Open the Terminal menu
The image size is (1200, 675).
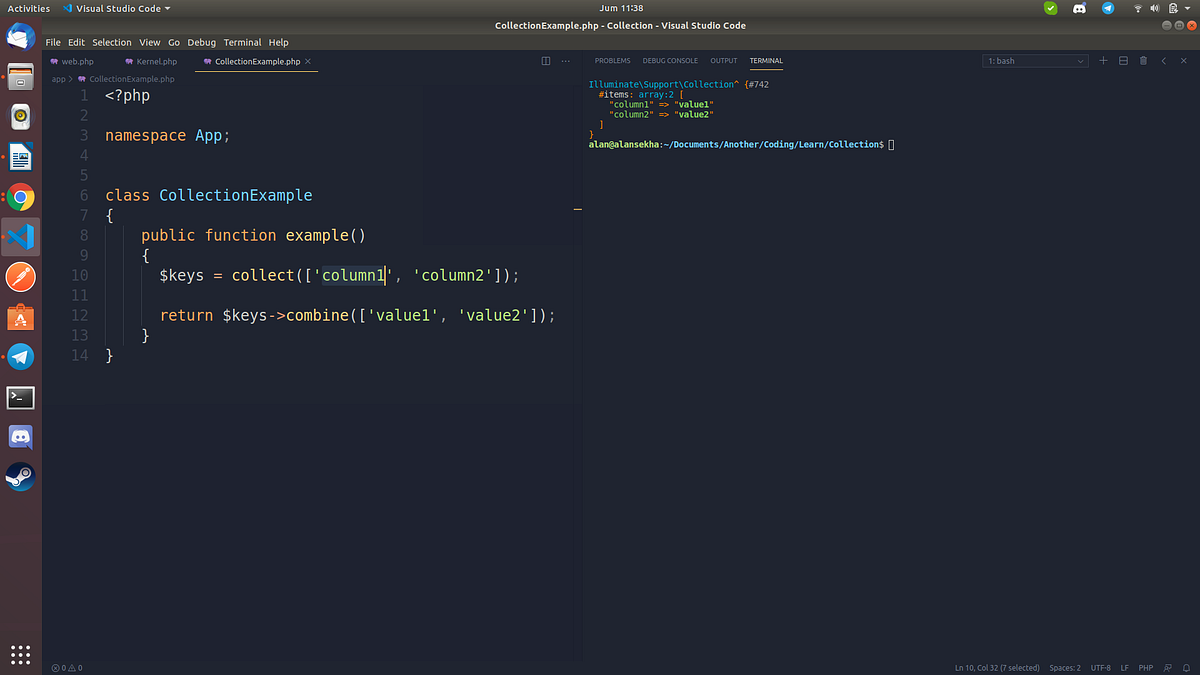click(x=242, y=42)
